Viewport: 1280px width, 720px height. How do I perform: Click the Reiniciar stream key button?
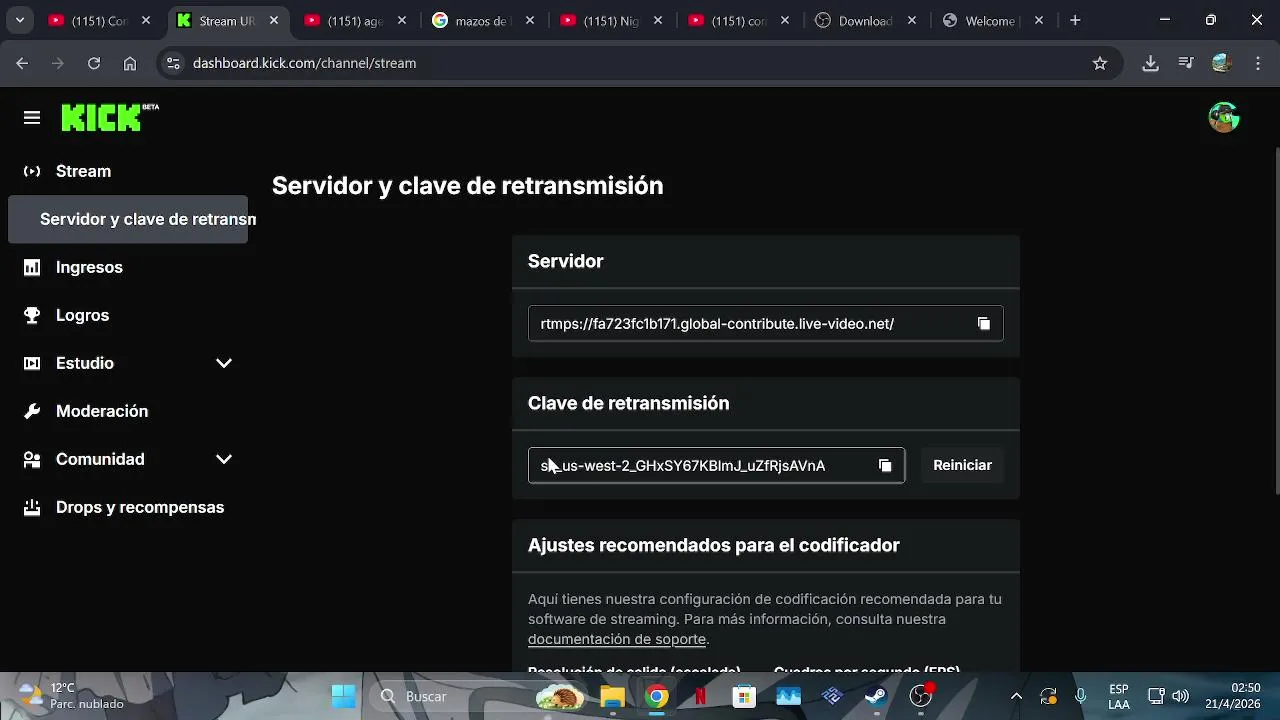tap(962, 465)
